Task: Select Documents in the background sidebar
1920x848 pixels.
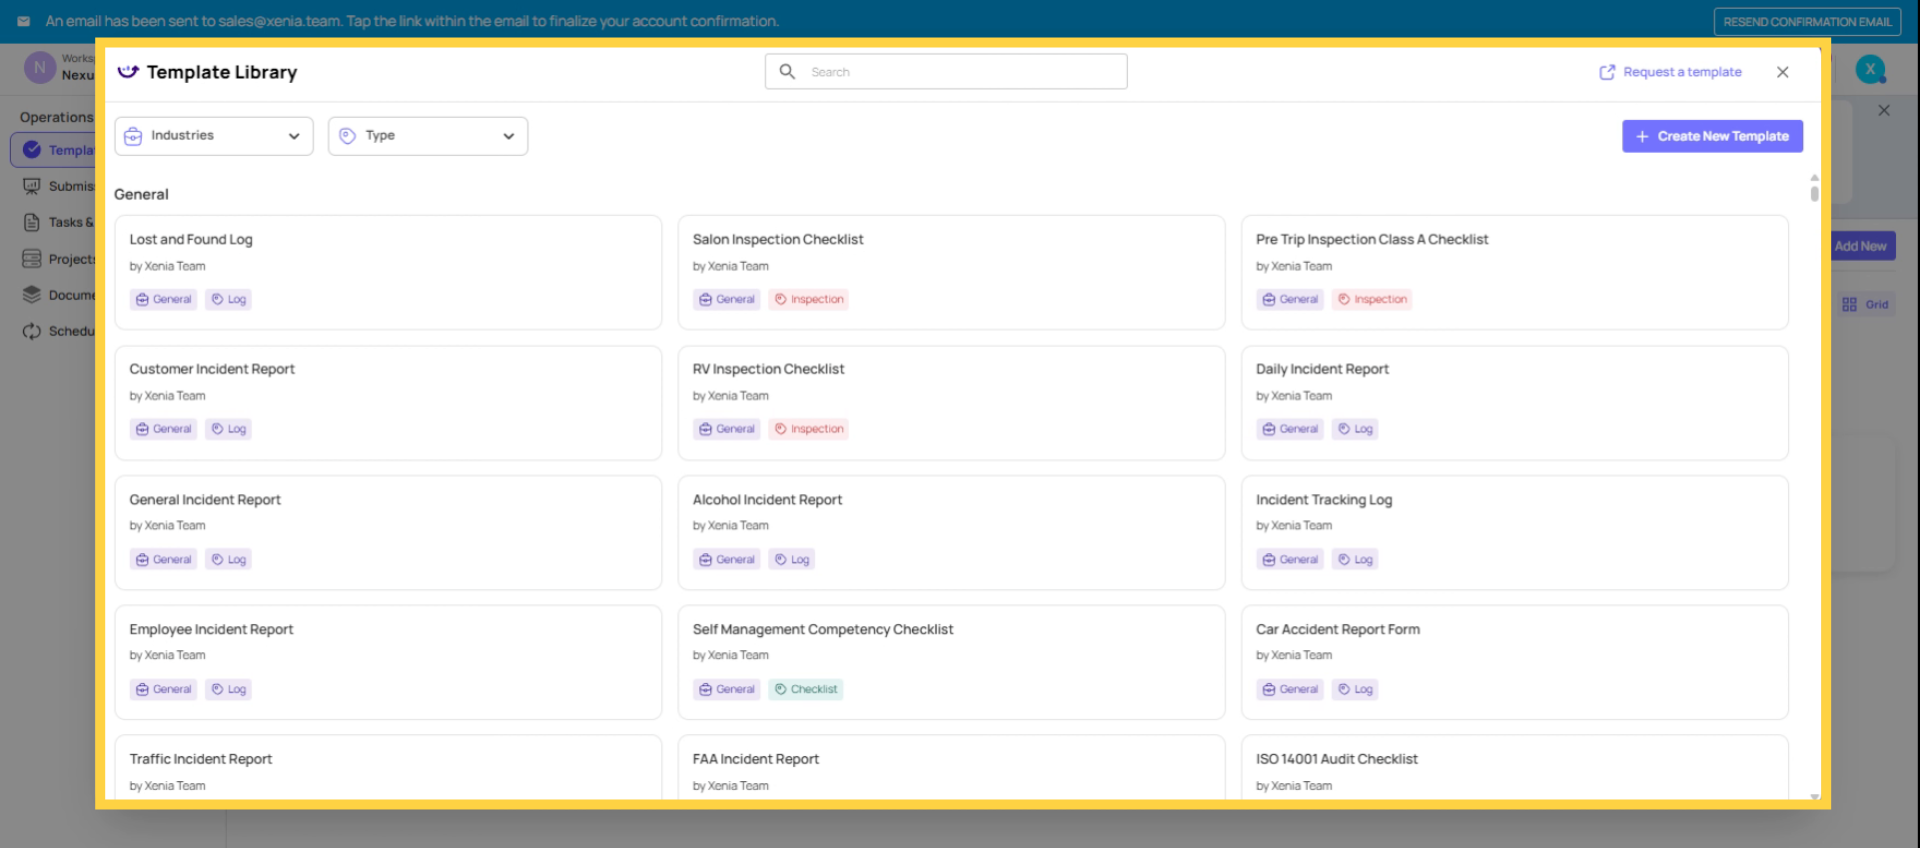Action: 58,295
